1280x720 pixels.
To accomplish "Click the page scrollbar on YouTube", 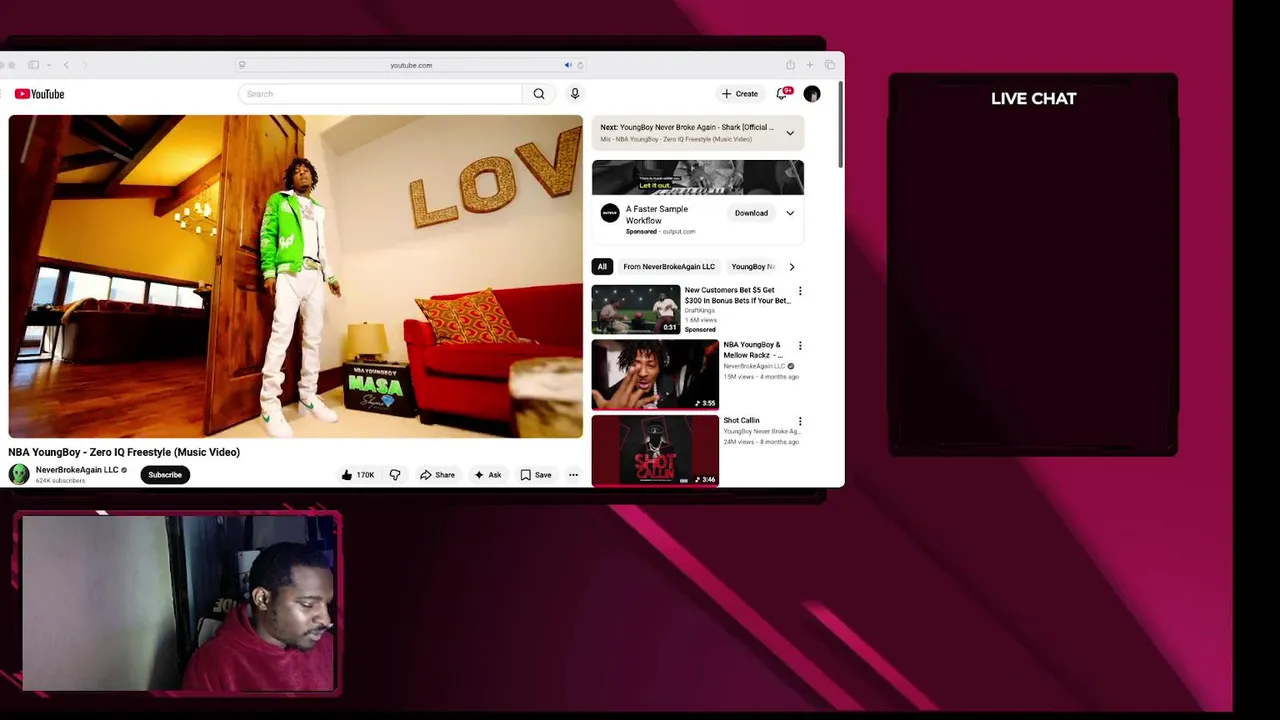I will 841,125.
